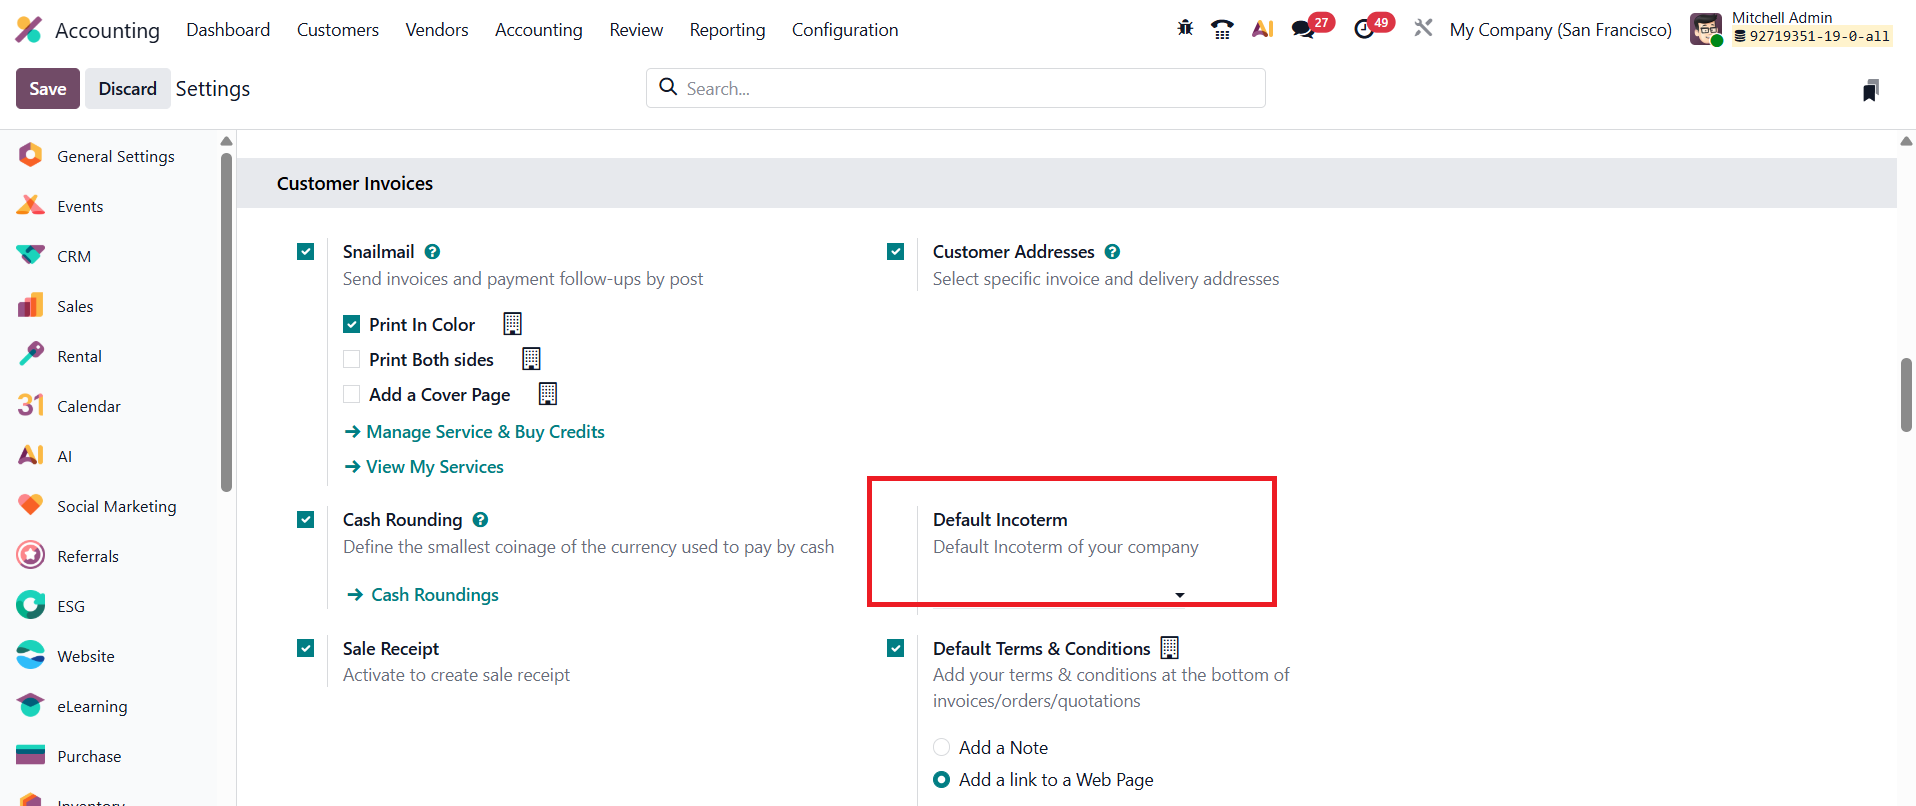Click the bookmark icon near search
This screenshot has width=1916, height=806.
(1870, 90)
